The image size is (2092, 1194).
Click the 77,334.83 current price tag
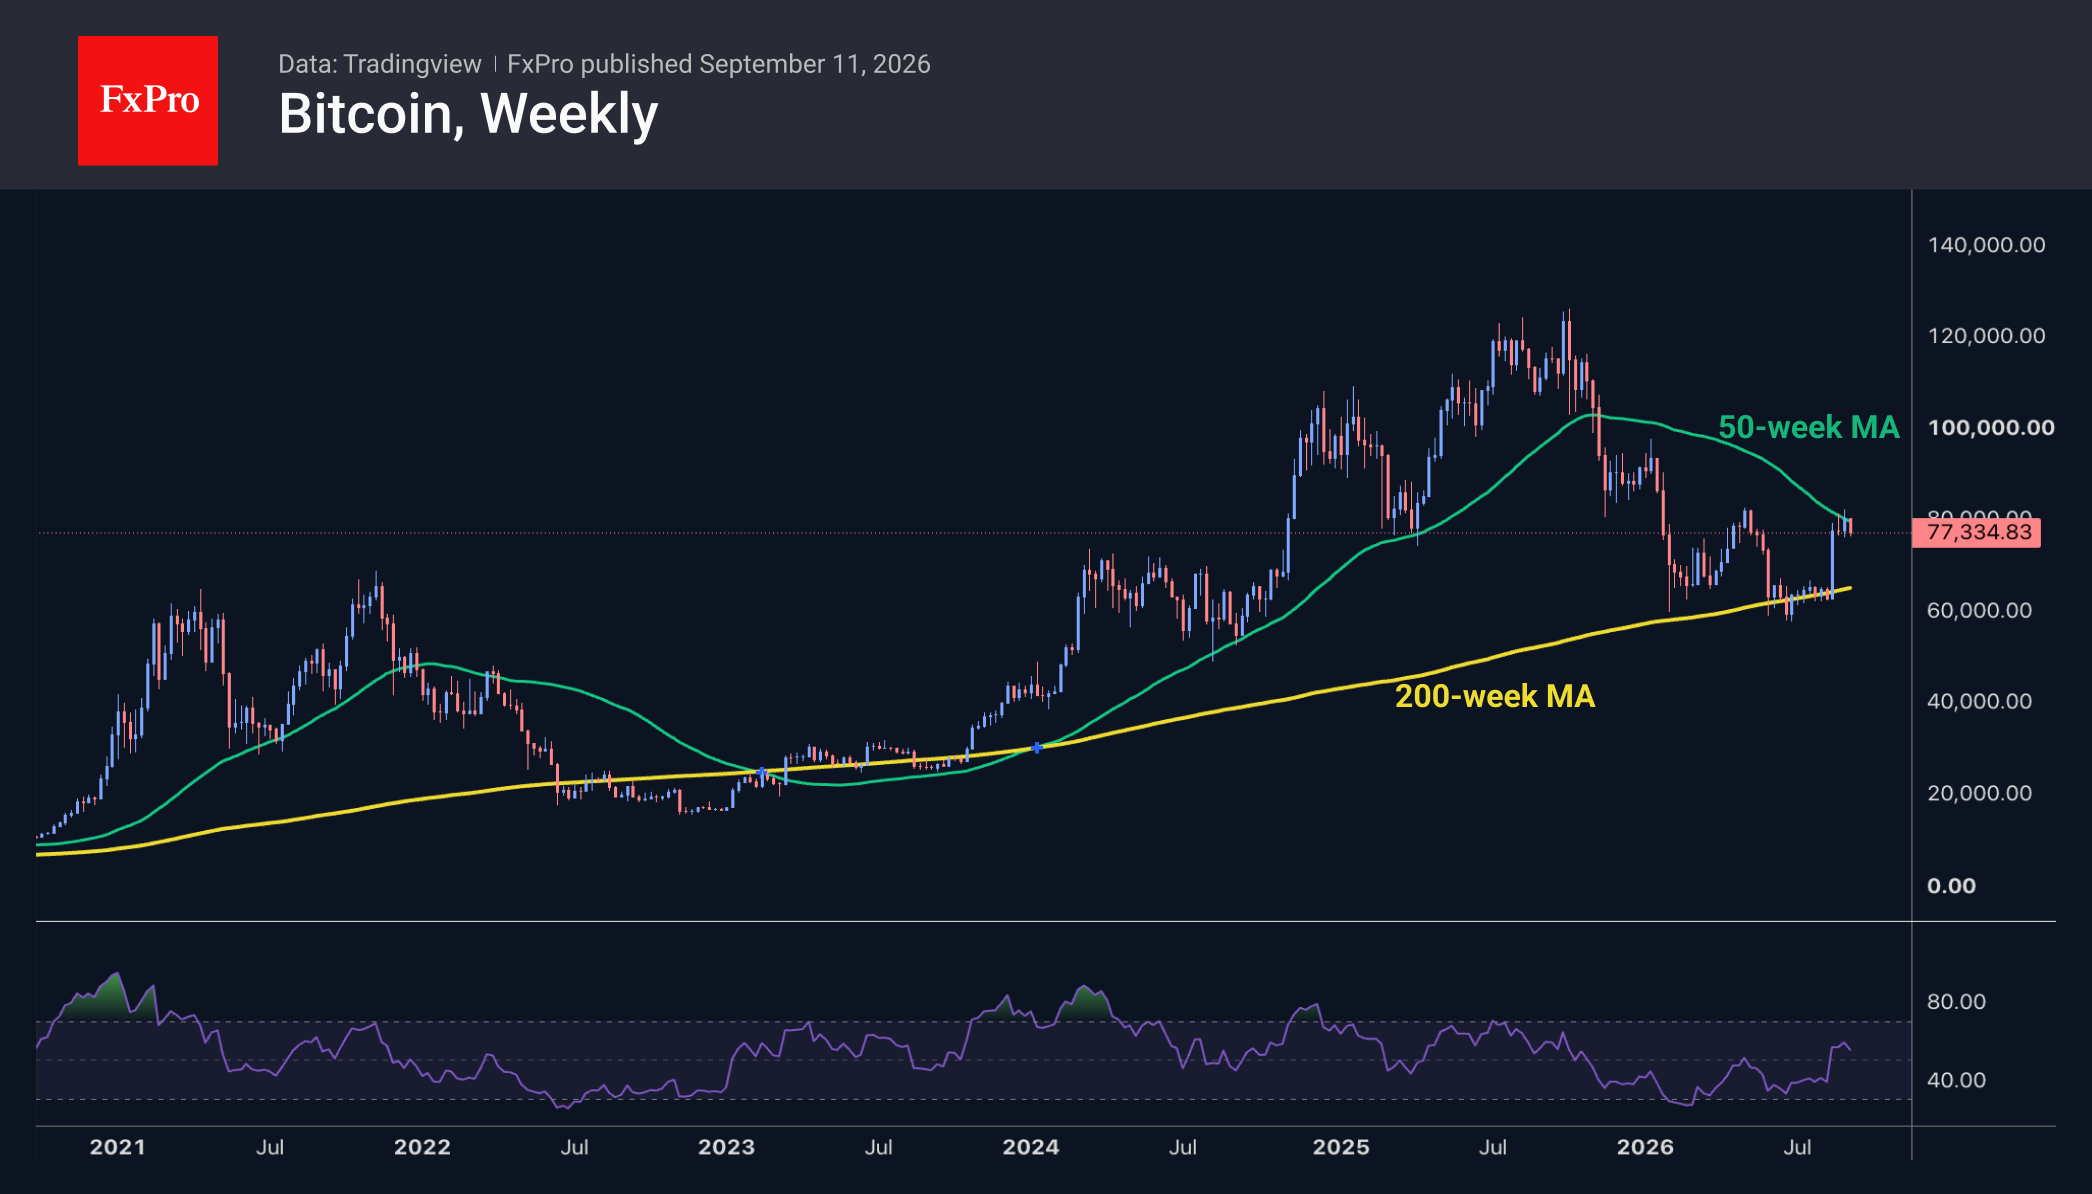tap(1977, 532)
